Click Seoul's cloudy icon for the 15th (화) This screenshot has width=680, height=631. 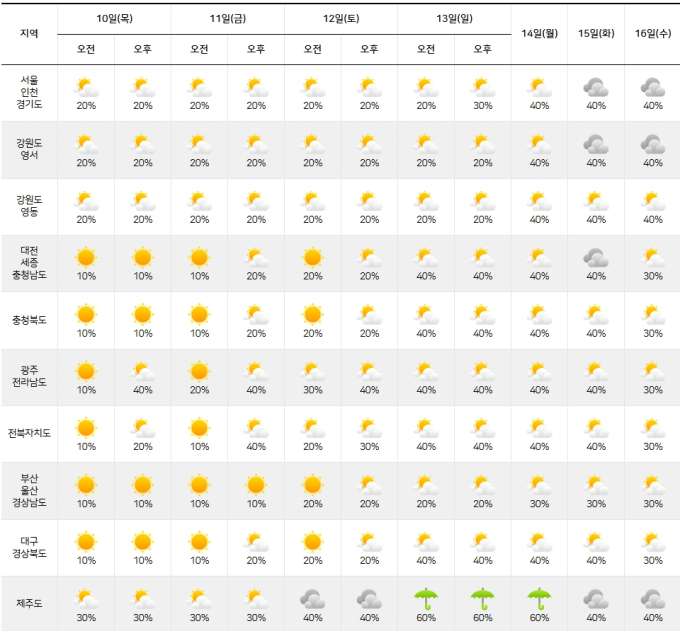pyautogui.click(x=596, y=87)
